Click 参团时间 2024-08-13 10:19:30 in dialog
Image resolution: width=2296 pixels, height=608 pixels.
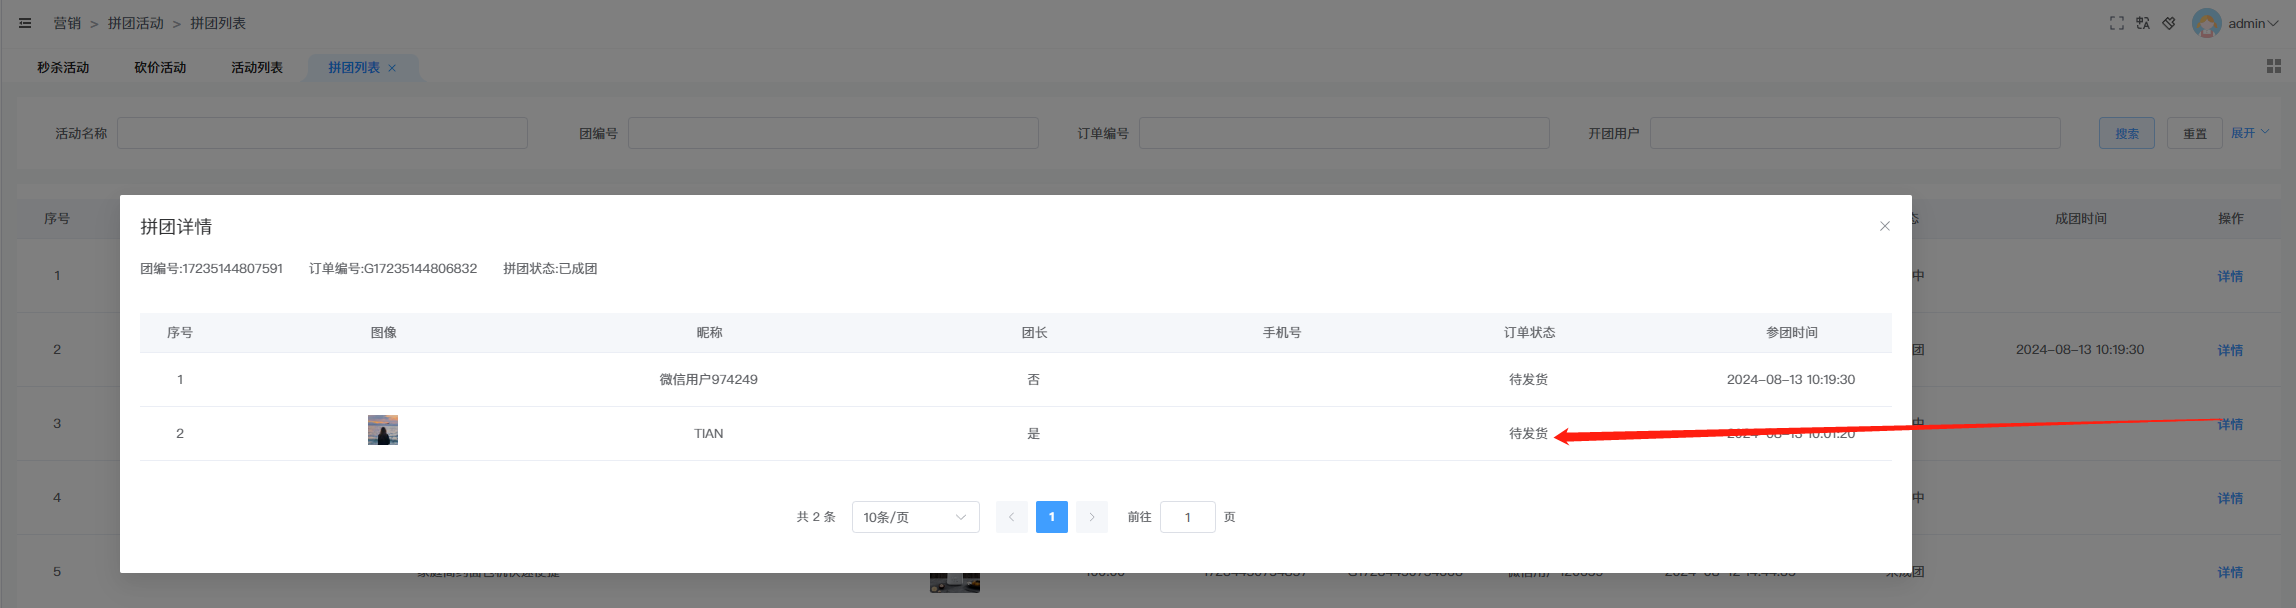pyautogui.click(x=1791, y=379)
